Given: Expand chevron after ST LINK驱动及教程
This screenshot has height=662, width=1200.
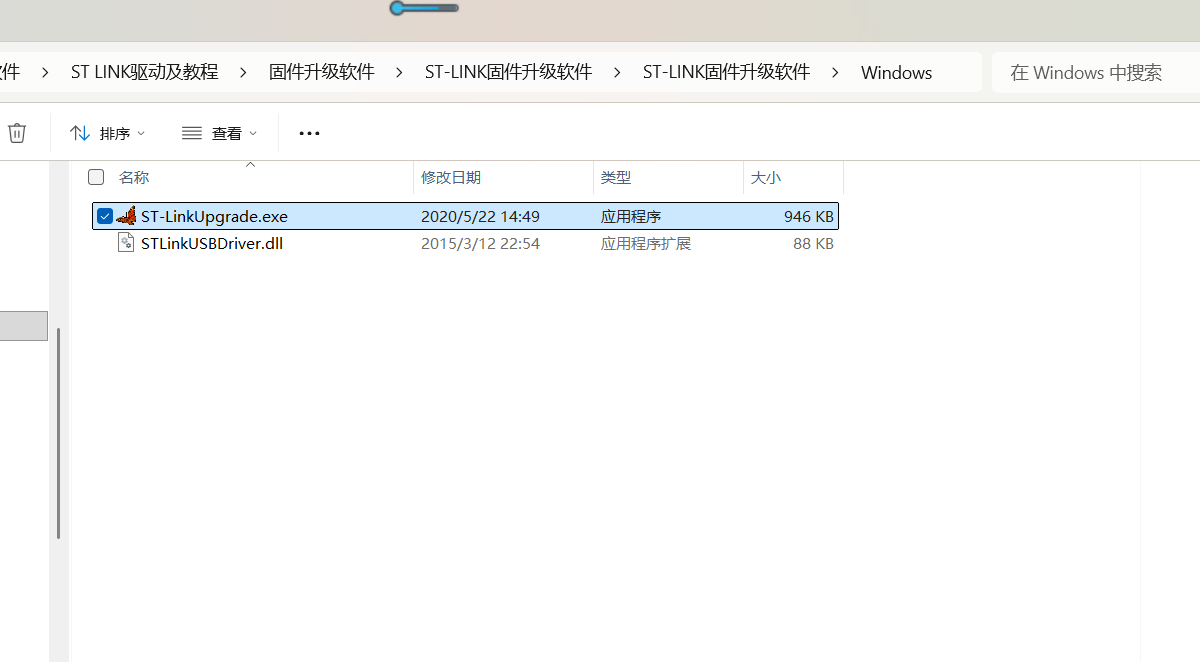Looking at the screenshot, I should click(241, 72).
